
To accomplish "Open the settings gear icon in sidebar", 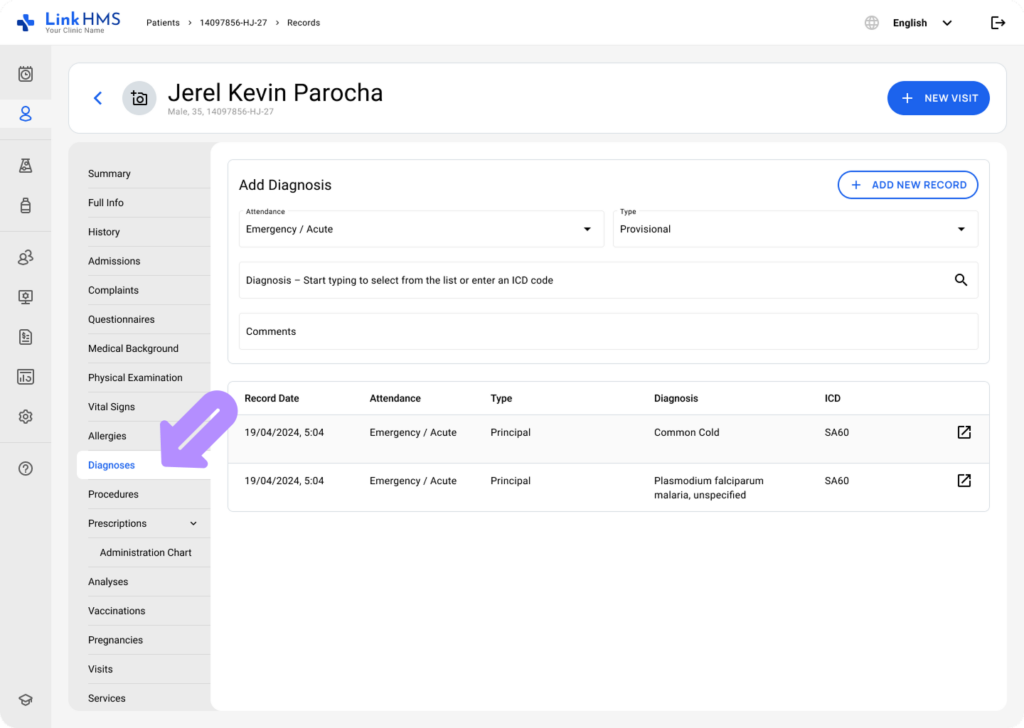I will (25, 416).
